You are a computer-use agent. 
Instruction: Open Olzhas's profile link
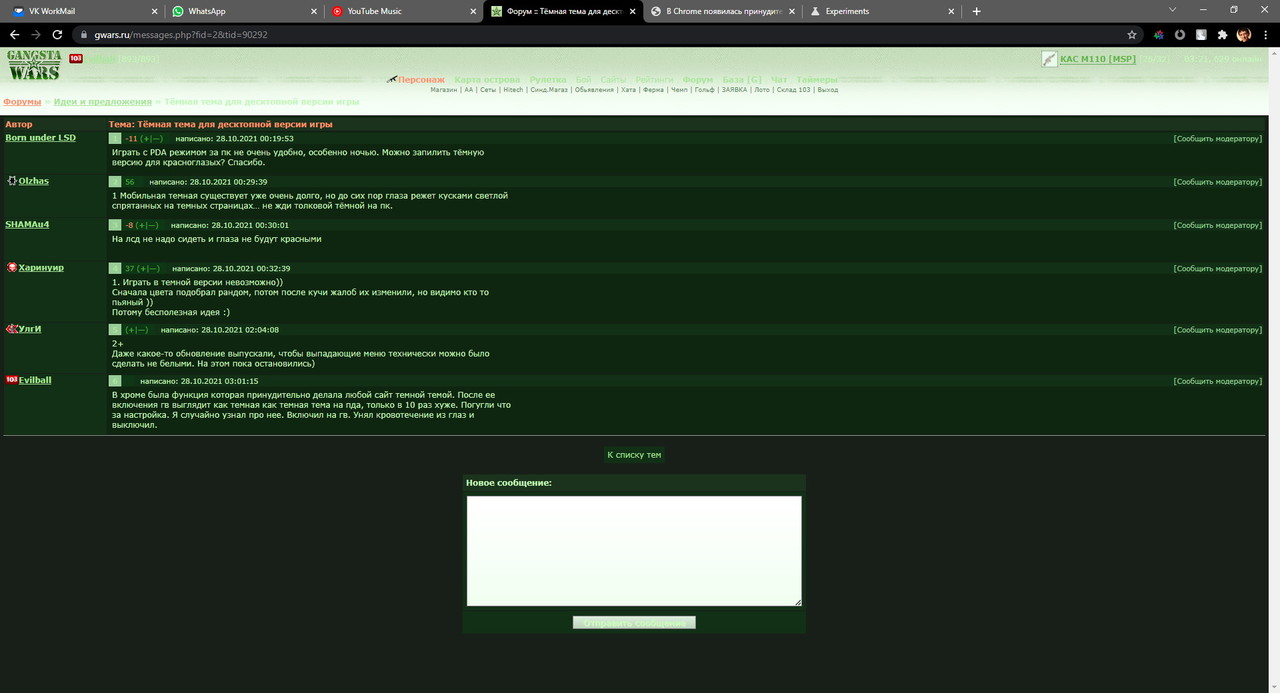click(x=33, y=181)
